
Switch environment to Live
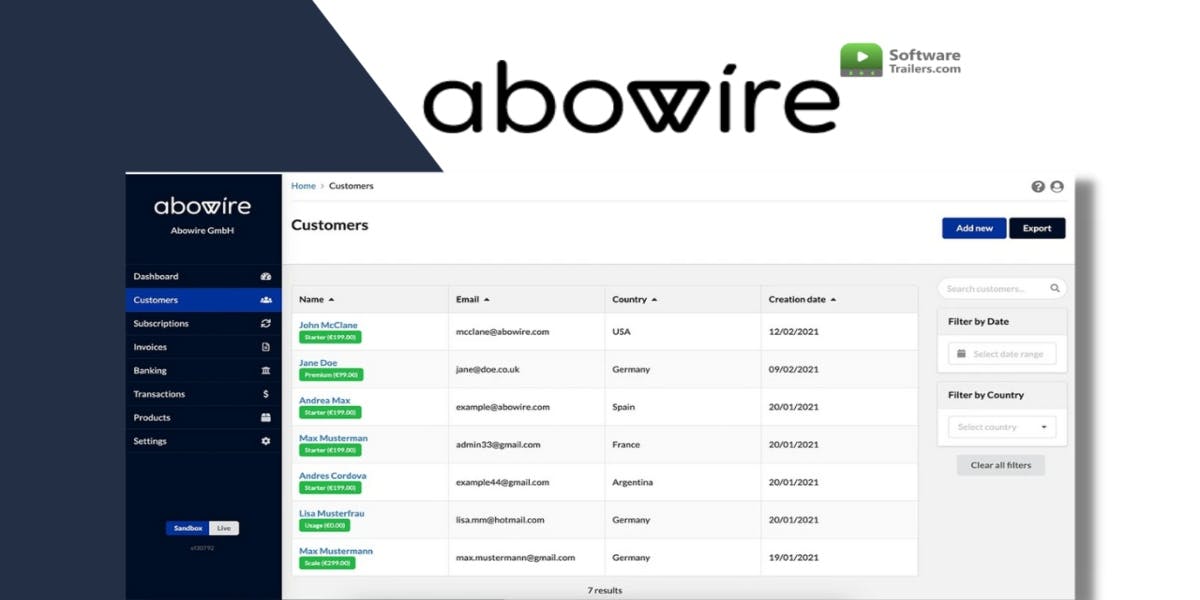[x=224, y=528]
